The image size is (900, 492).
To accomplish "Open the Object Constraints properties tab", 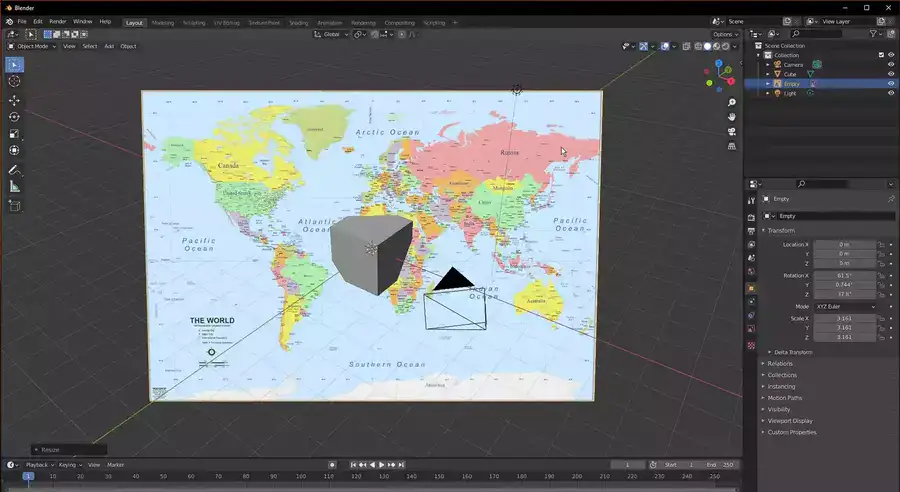I will (751, 315).
